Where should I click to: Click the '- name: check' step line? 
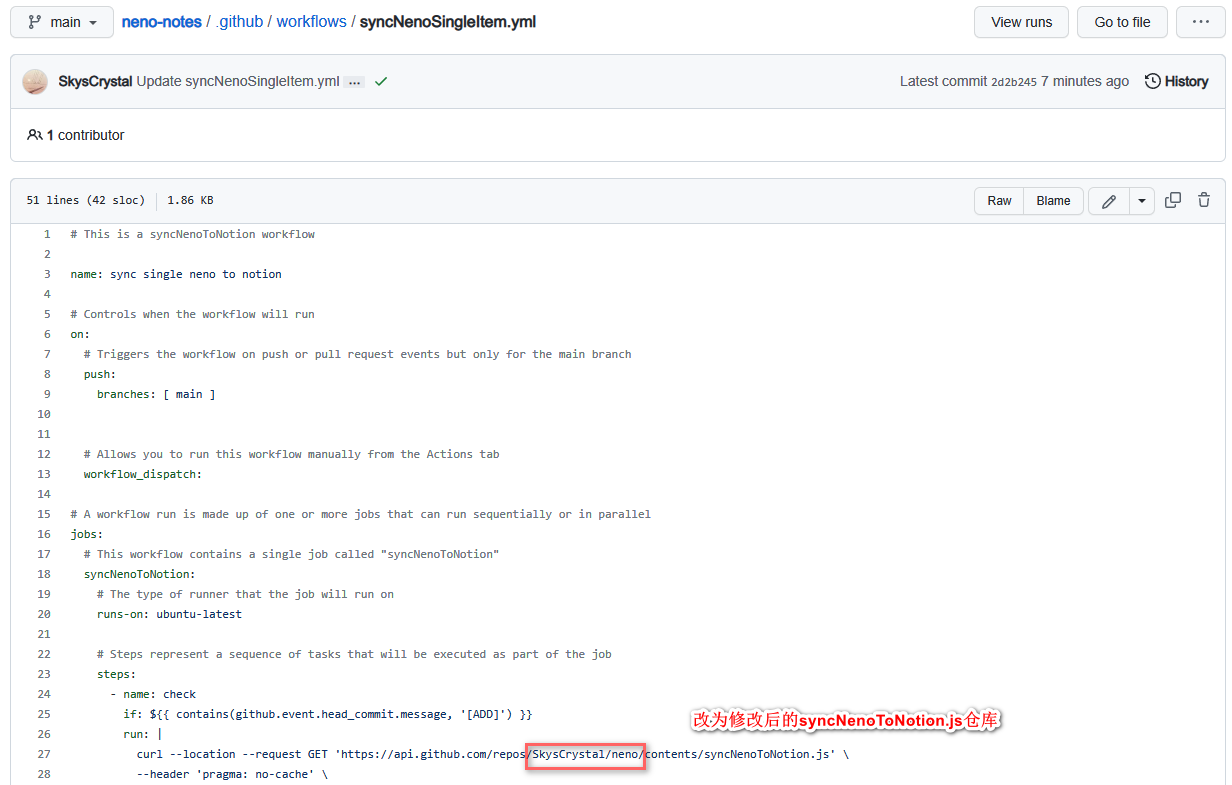[153, 694]
